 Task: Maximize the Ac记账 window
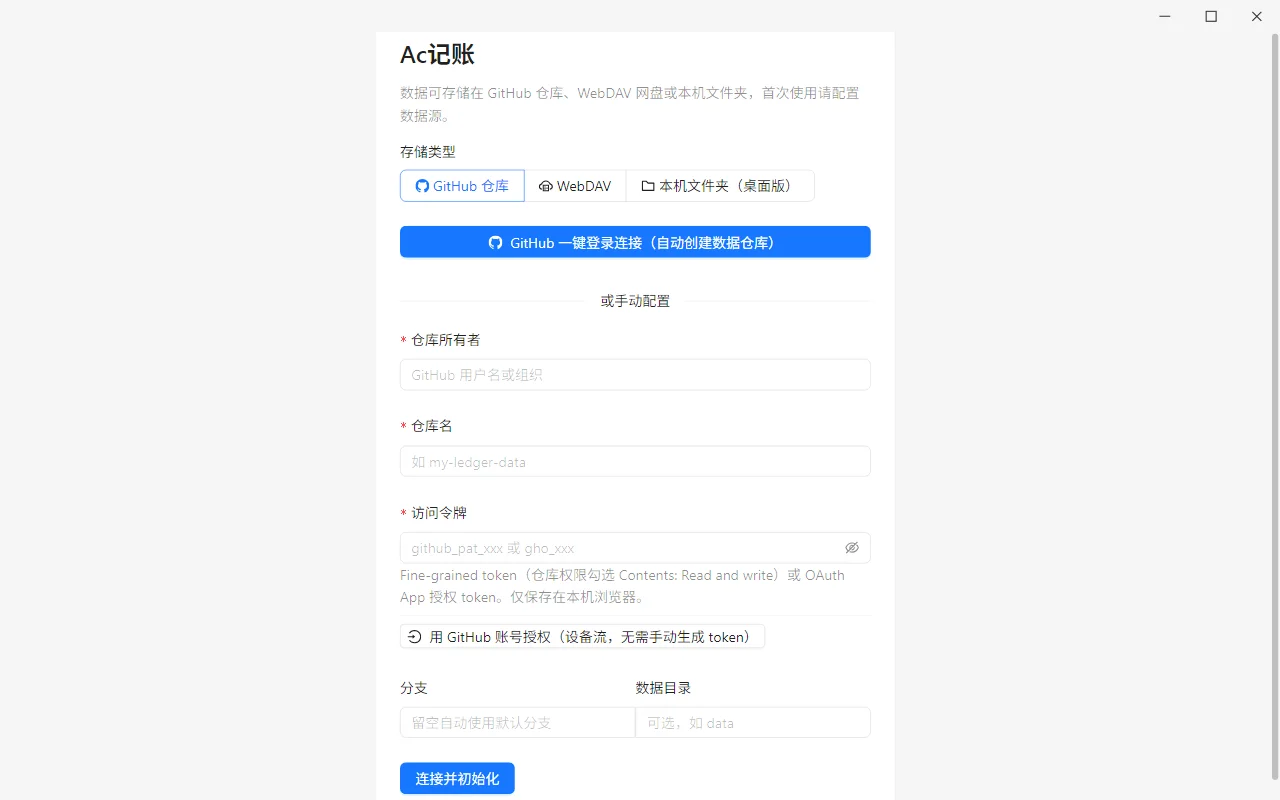[x=1211, y=16]
